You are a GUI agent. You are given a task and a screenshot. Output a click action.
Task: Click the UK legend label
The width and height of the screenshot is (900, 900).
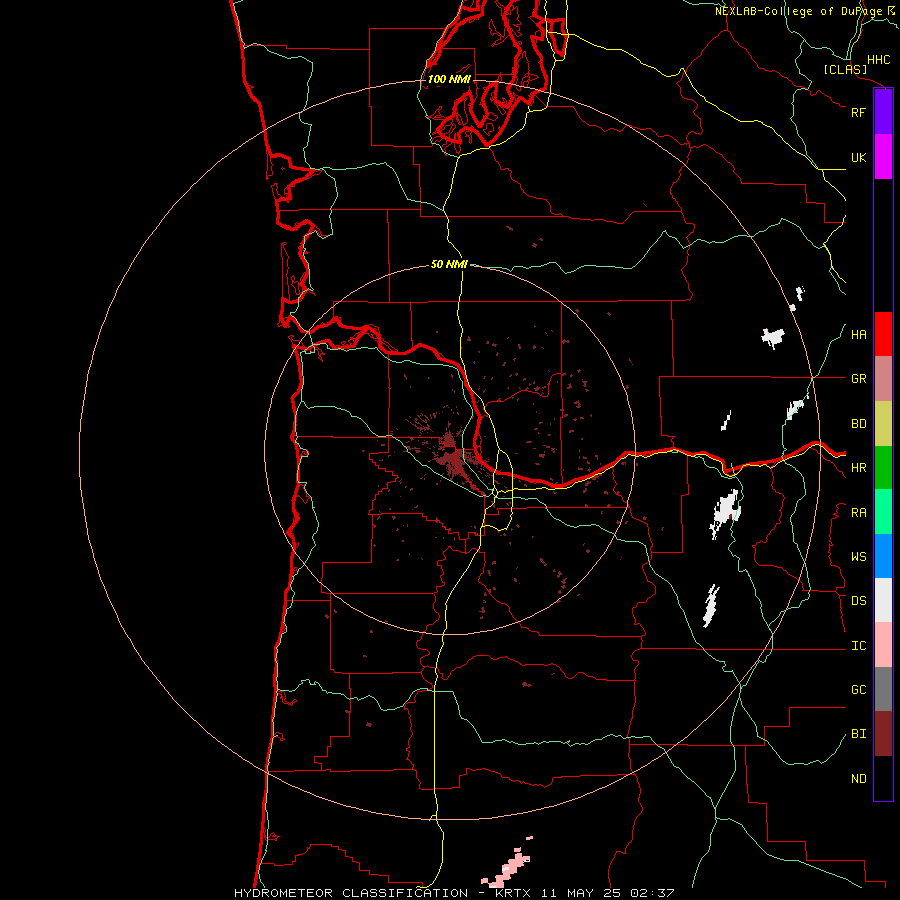coord(858,157)
